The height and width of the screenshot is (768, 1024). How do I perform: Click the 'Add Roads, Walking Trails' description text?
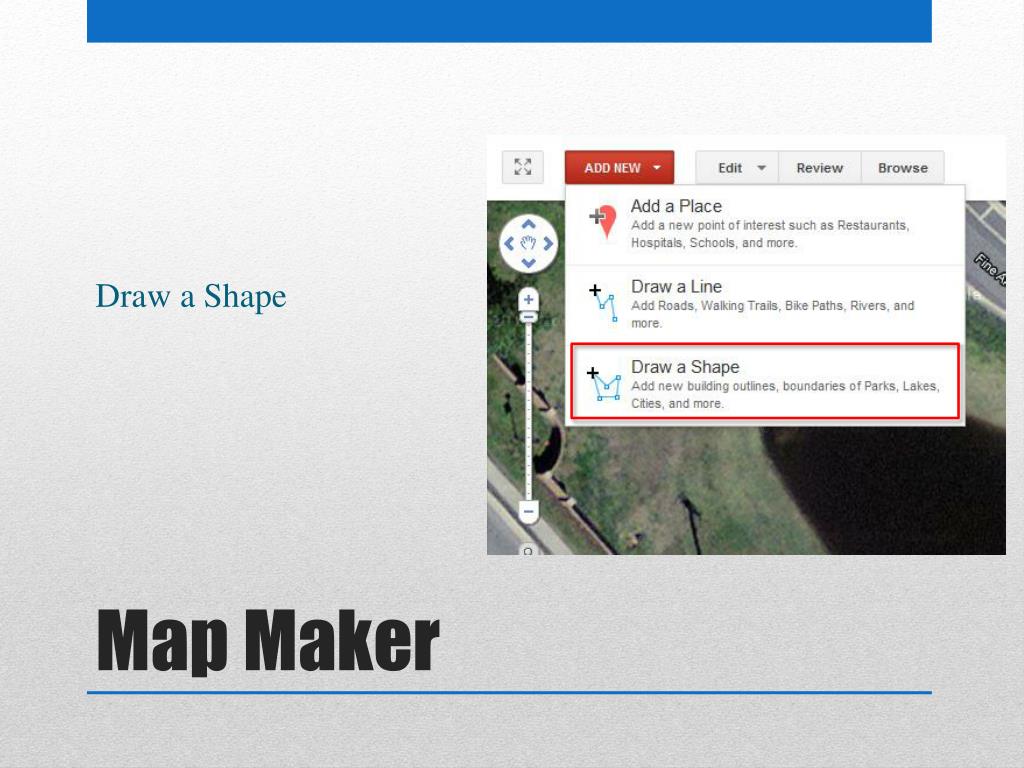(773, 314)
